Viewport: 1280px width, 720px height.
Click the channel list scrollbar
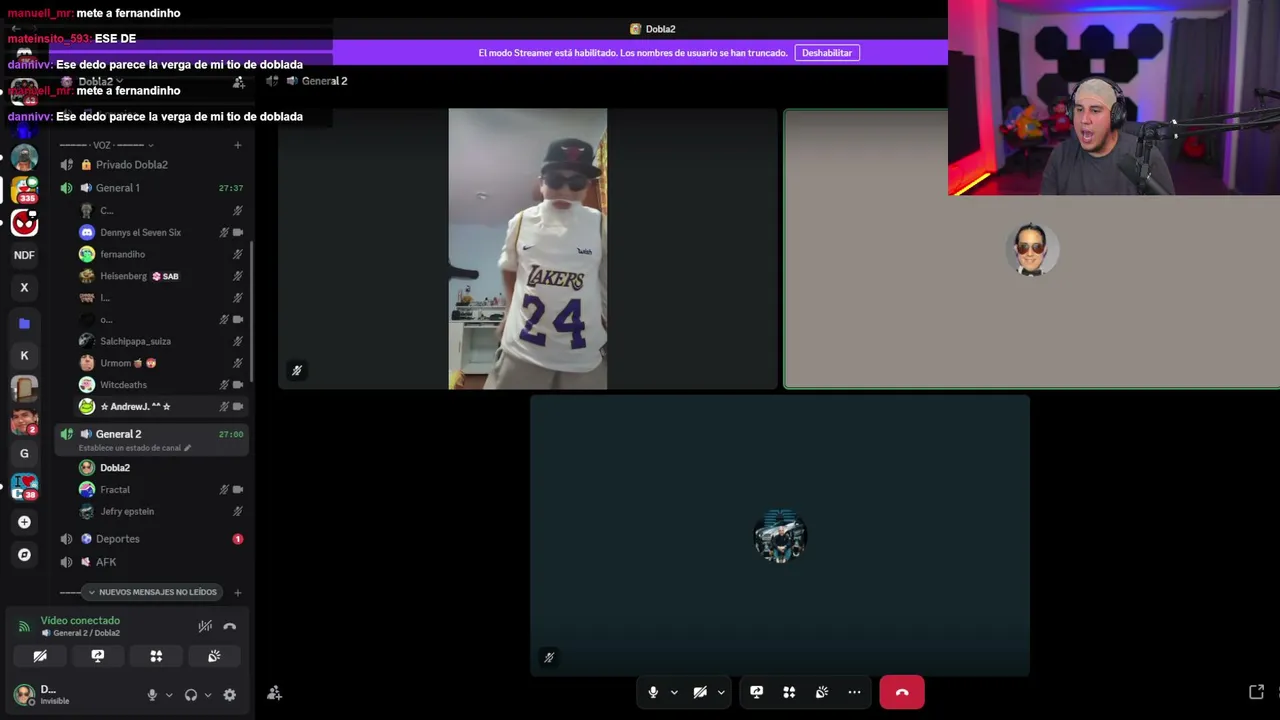coord(251,310)
